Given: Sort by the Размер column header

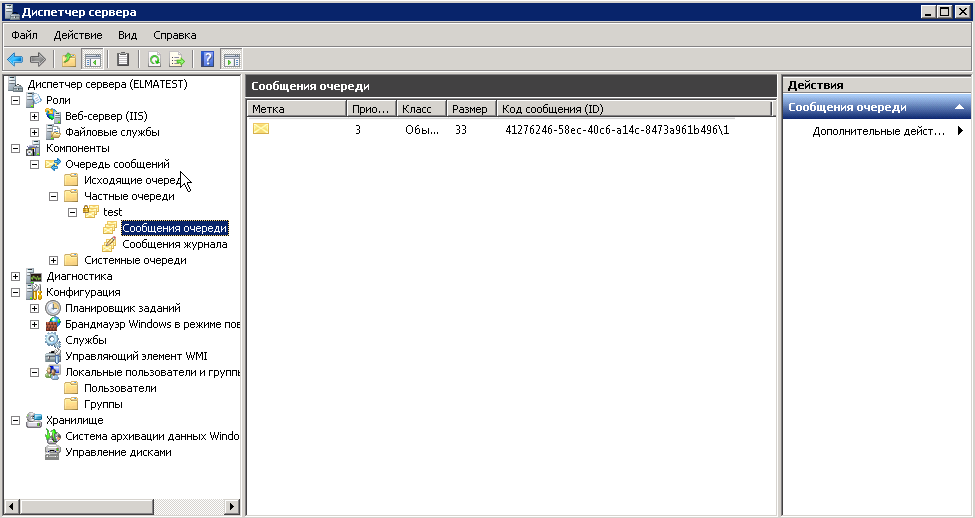Looking at the screenshot, I should tap(470, 109).
